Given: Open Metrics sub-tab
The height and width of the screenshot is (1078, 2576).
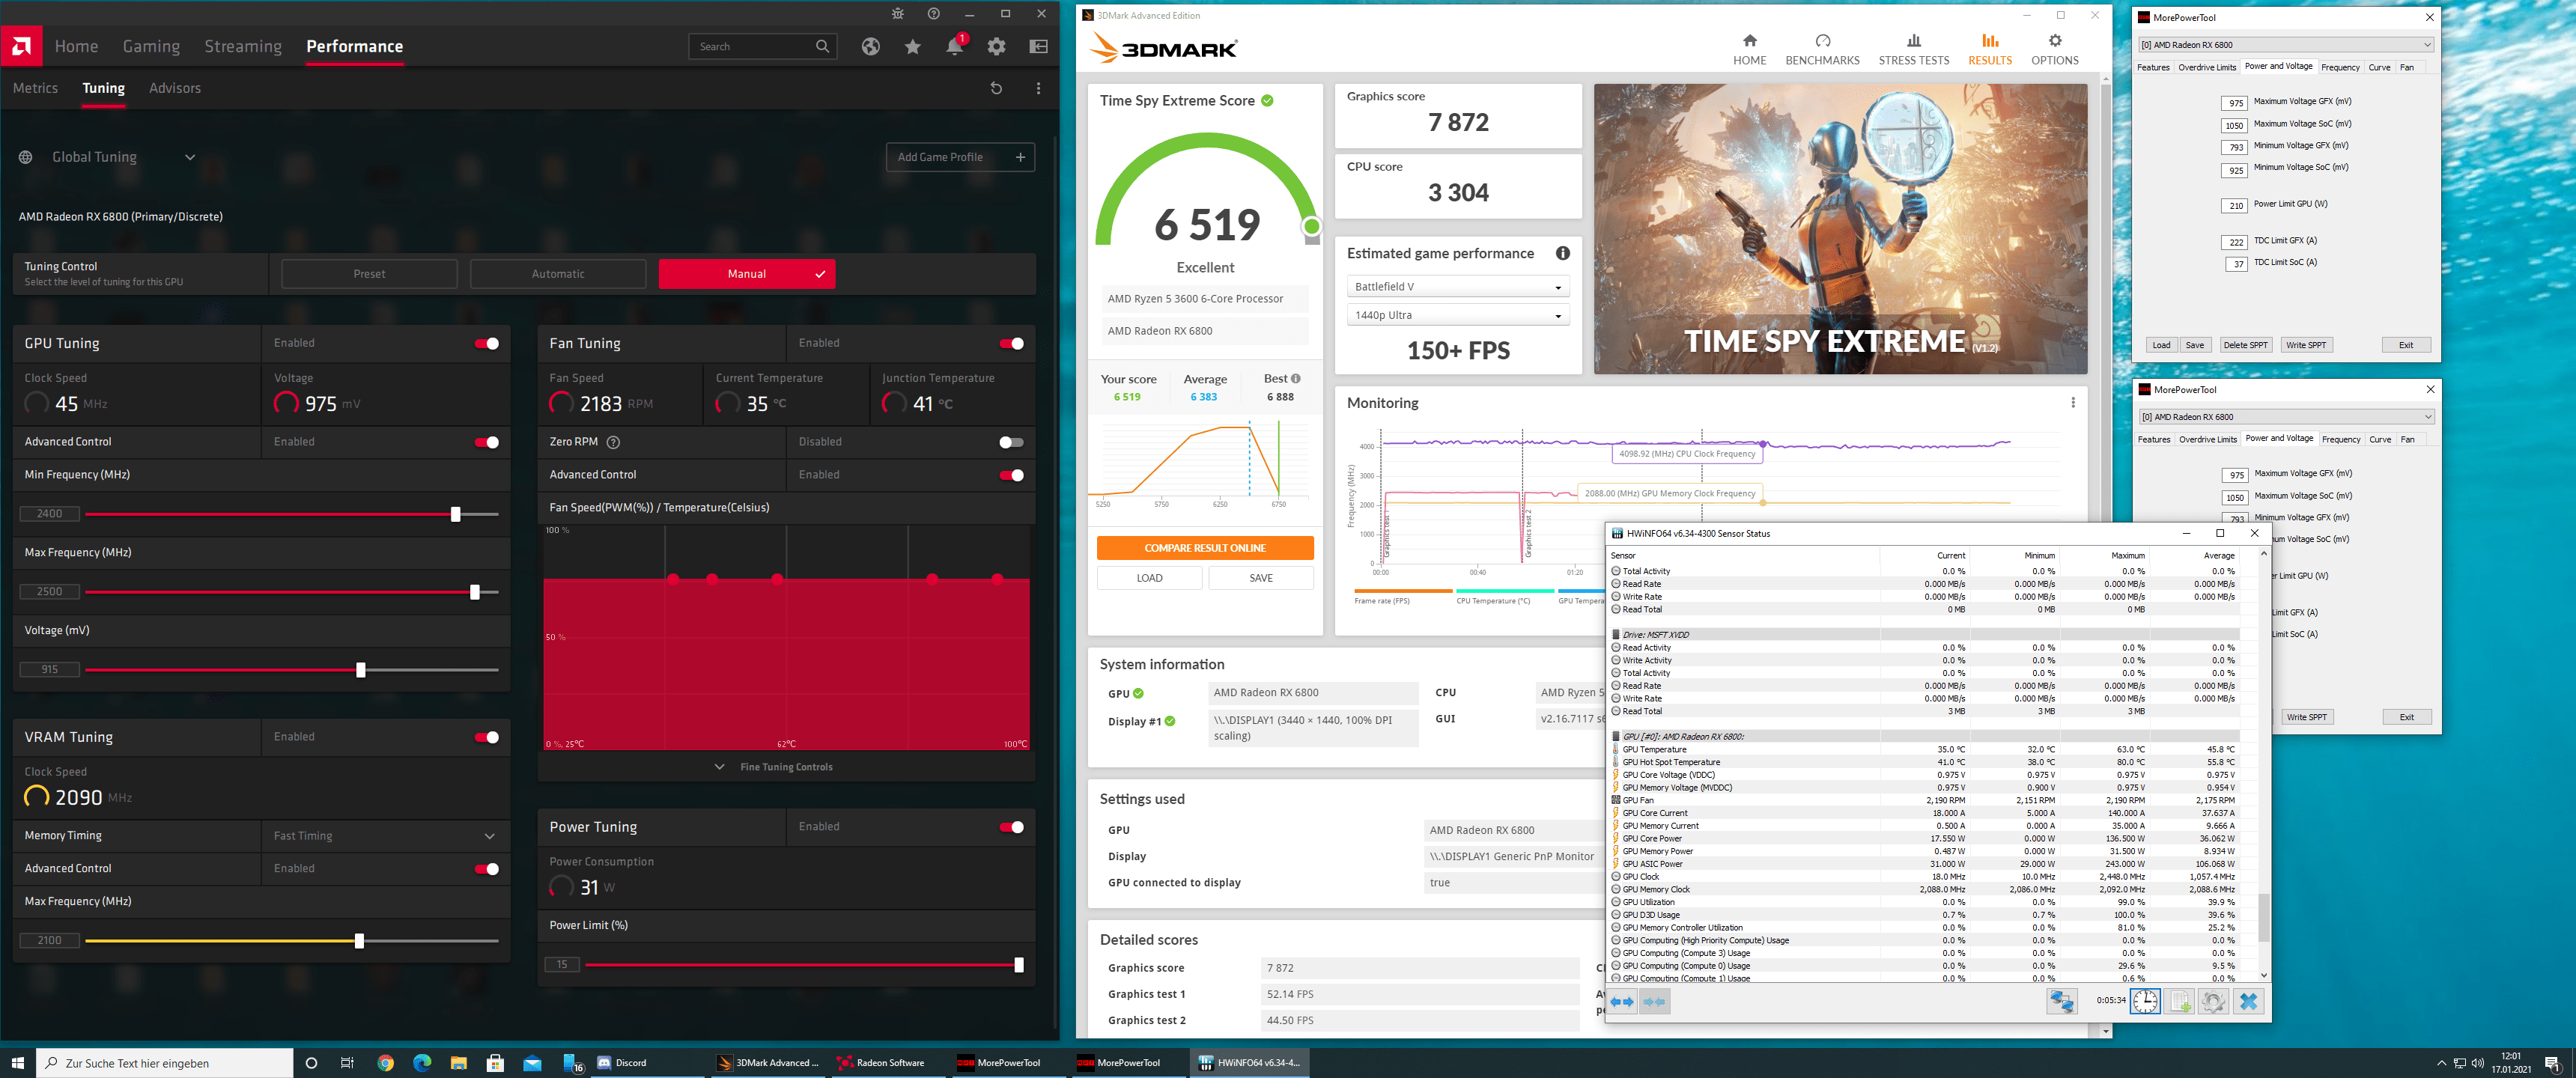Looking at the screenshot, I should [35, 88].
